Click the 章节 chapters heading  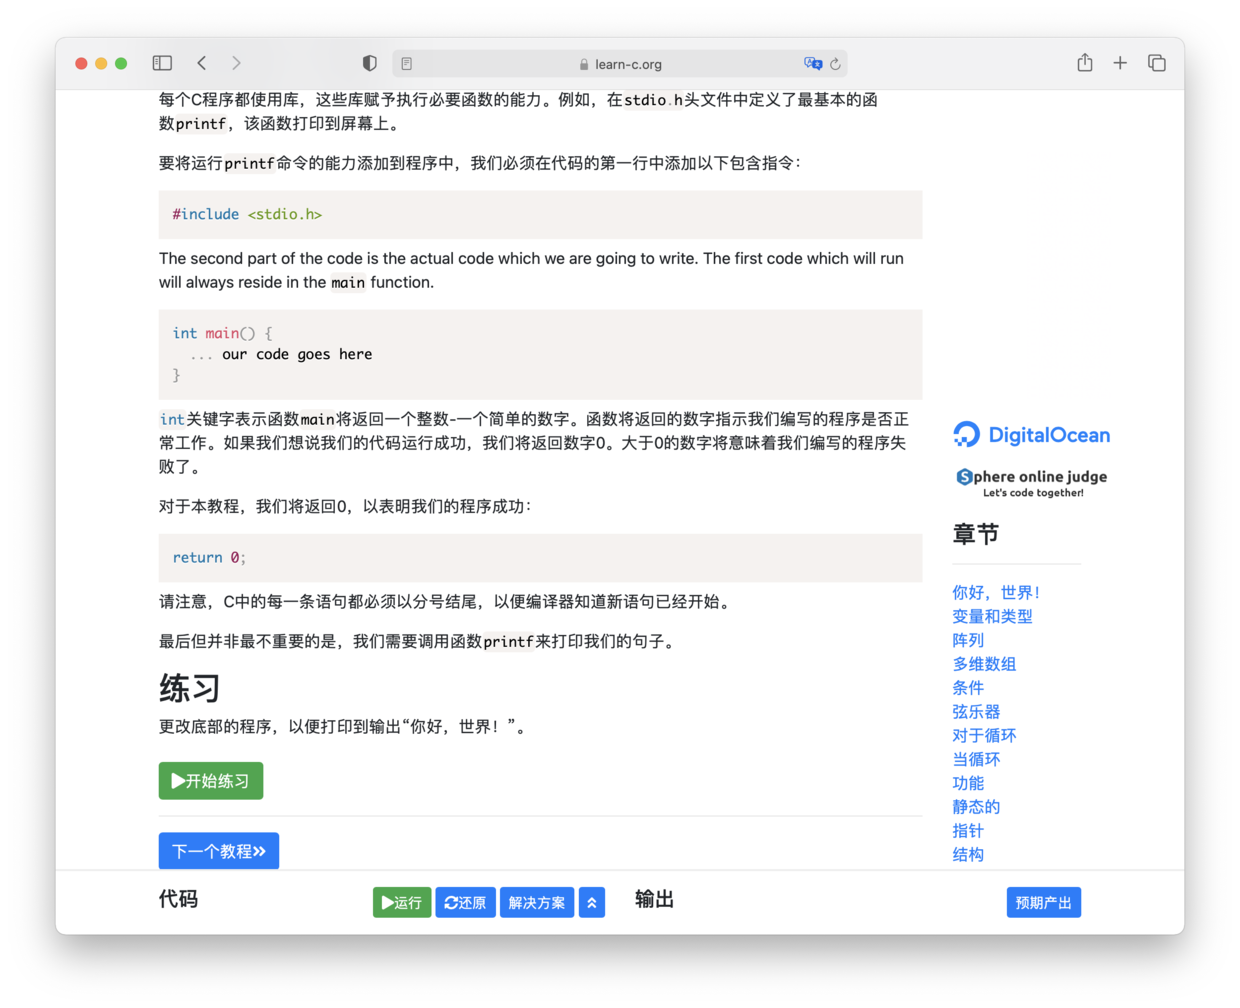[x=975, y=534]
